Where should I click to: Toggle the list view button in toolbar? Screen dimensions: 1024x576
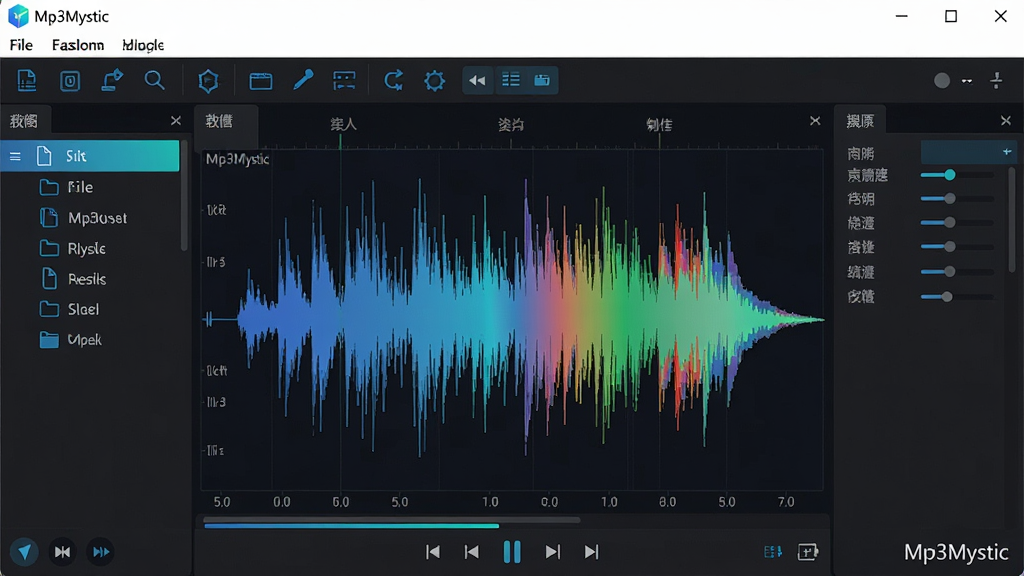click(511, 80)
